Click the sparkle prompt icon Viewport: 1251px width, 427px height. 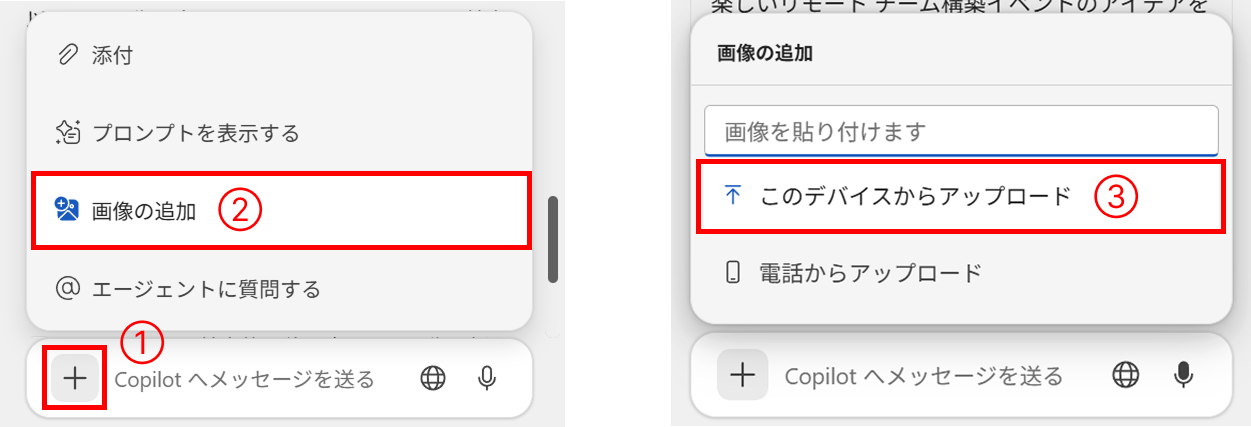68,132
